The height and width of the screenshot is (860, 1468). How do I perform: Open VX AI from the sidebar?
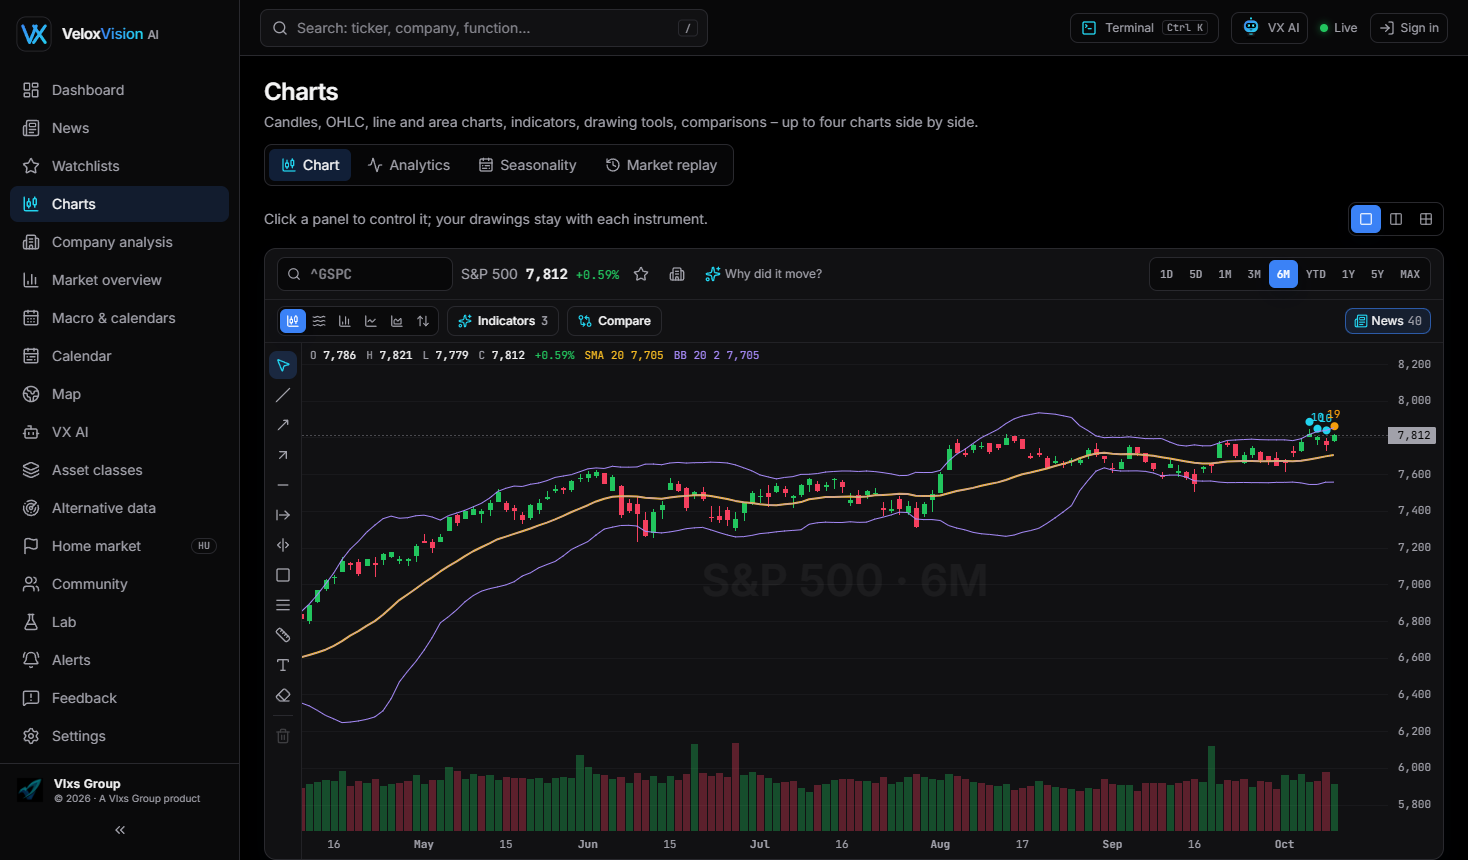pyautogui.click(x=119, y=432)
